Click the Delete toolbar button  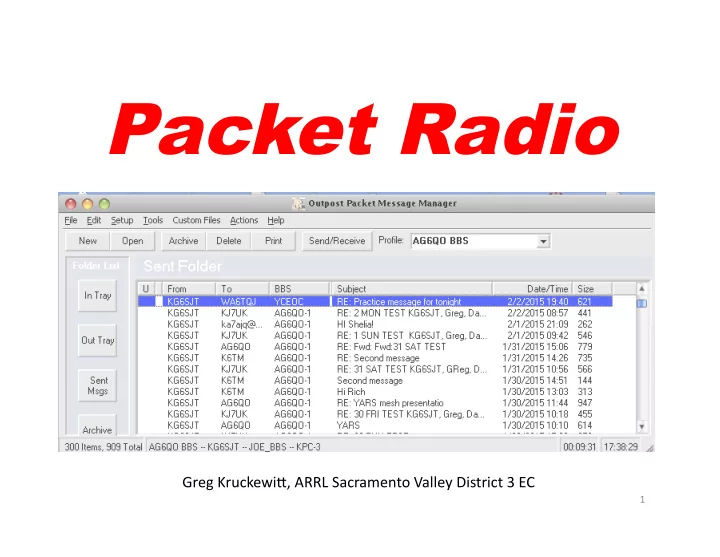(x=229, y=241)
